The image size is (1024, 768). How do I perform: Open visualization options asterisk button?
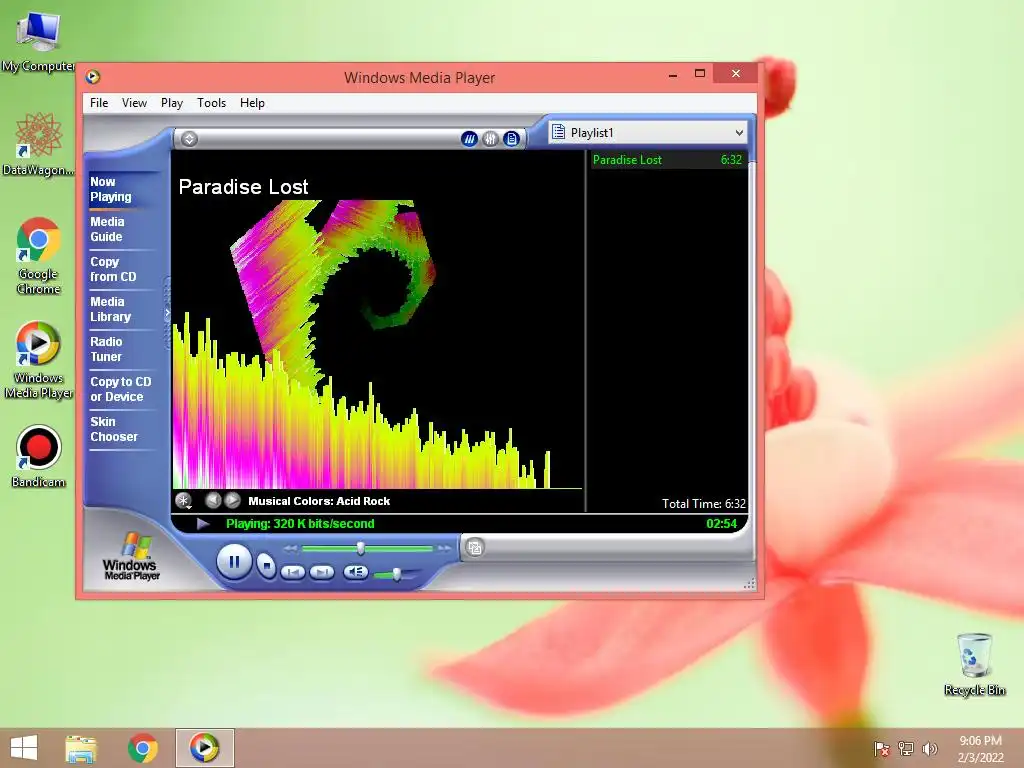(x=184, y=501)
